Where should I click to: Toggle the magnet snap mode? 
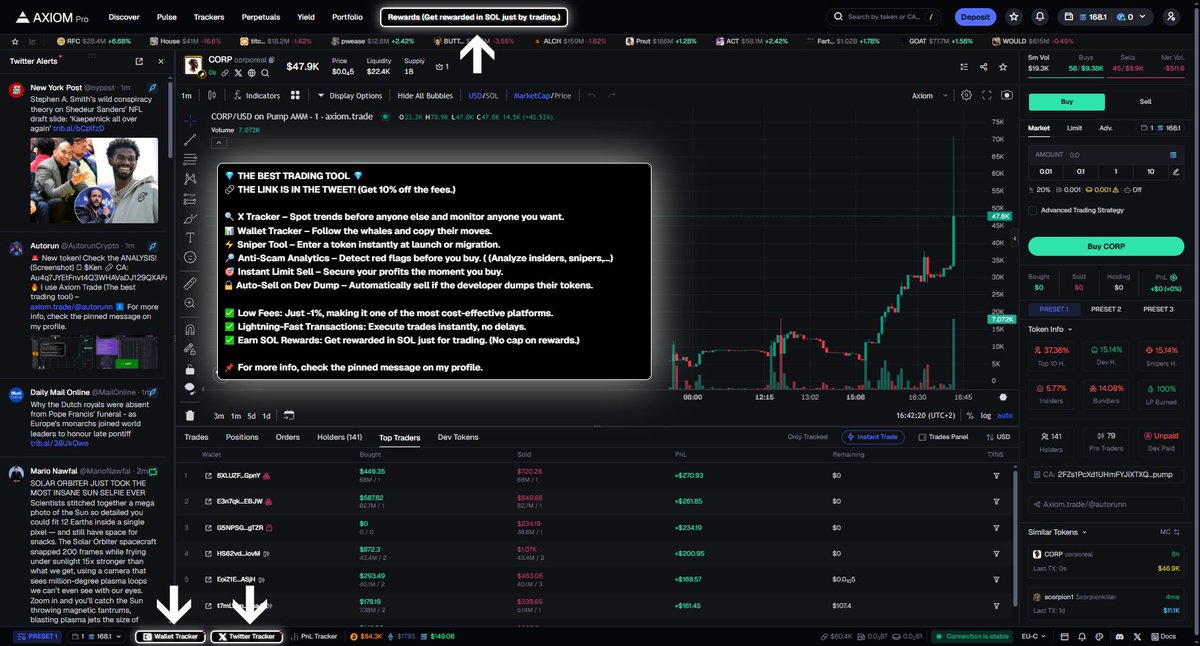(x=190, y=329)
